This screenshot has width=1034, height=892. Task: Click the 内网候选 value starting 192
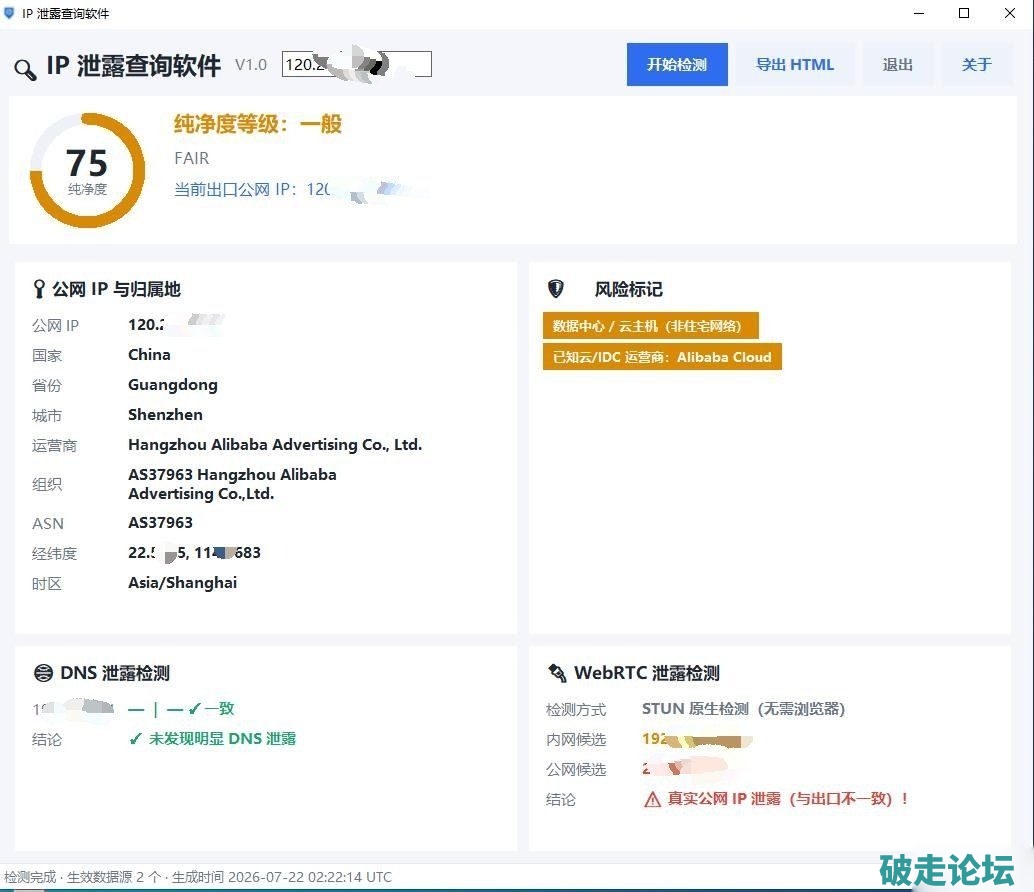(696, 740)
